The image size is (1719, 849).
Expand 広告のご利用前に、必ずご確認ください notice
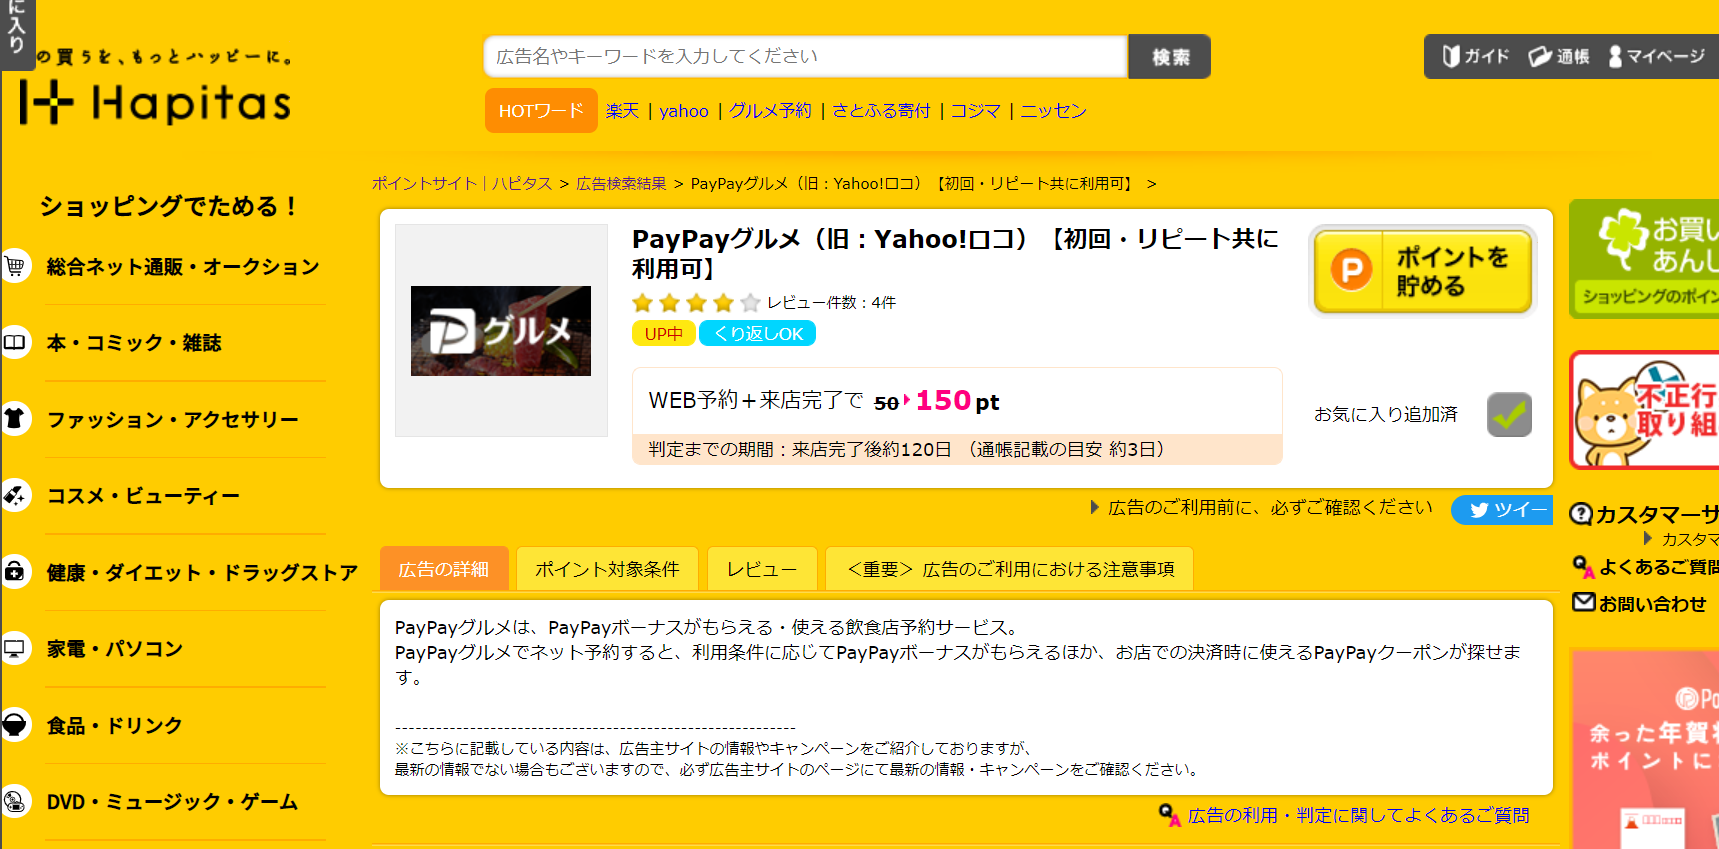click(1262, 508)
